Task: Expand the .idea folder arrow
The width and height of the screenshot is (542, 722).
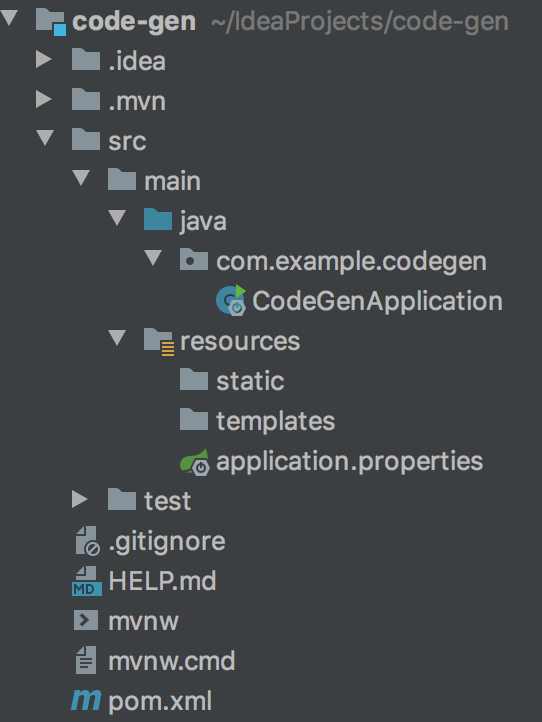Action: [x=44, y=59]
